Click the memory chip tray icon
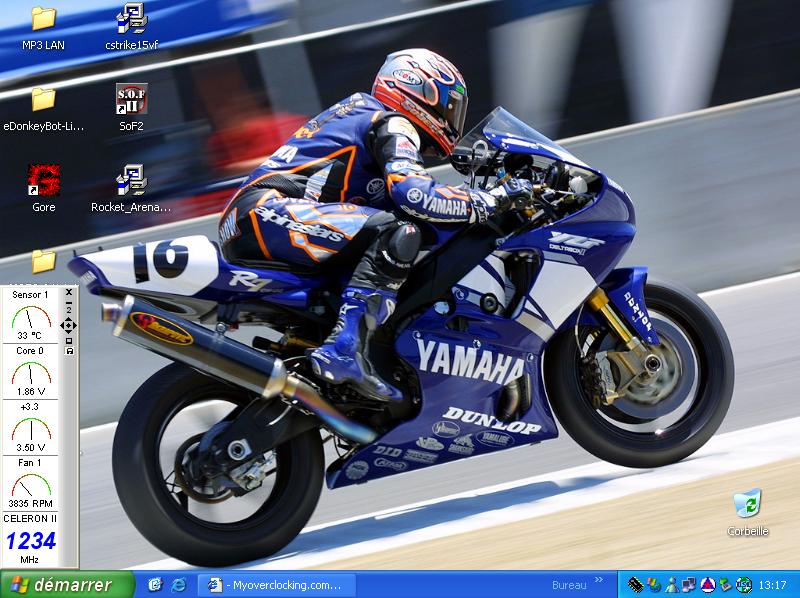The height and width of the screenshot is (598, 800). (635, 585)
